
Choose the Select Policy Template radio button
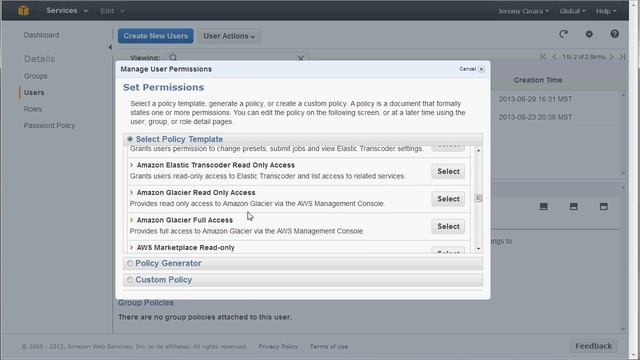click(130, 139)
